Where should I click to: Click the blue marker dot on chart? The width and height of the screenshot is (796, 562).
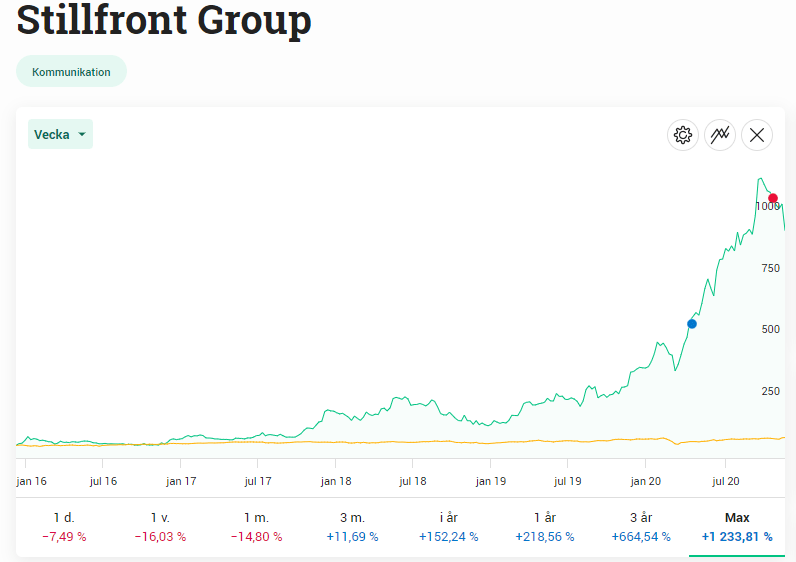tap(692, 324)
